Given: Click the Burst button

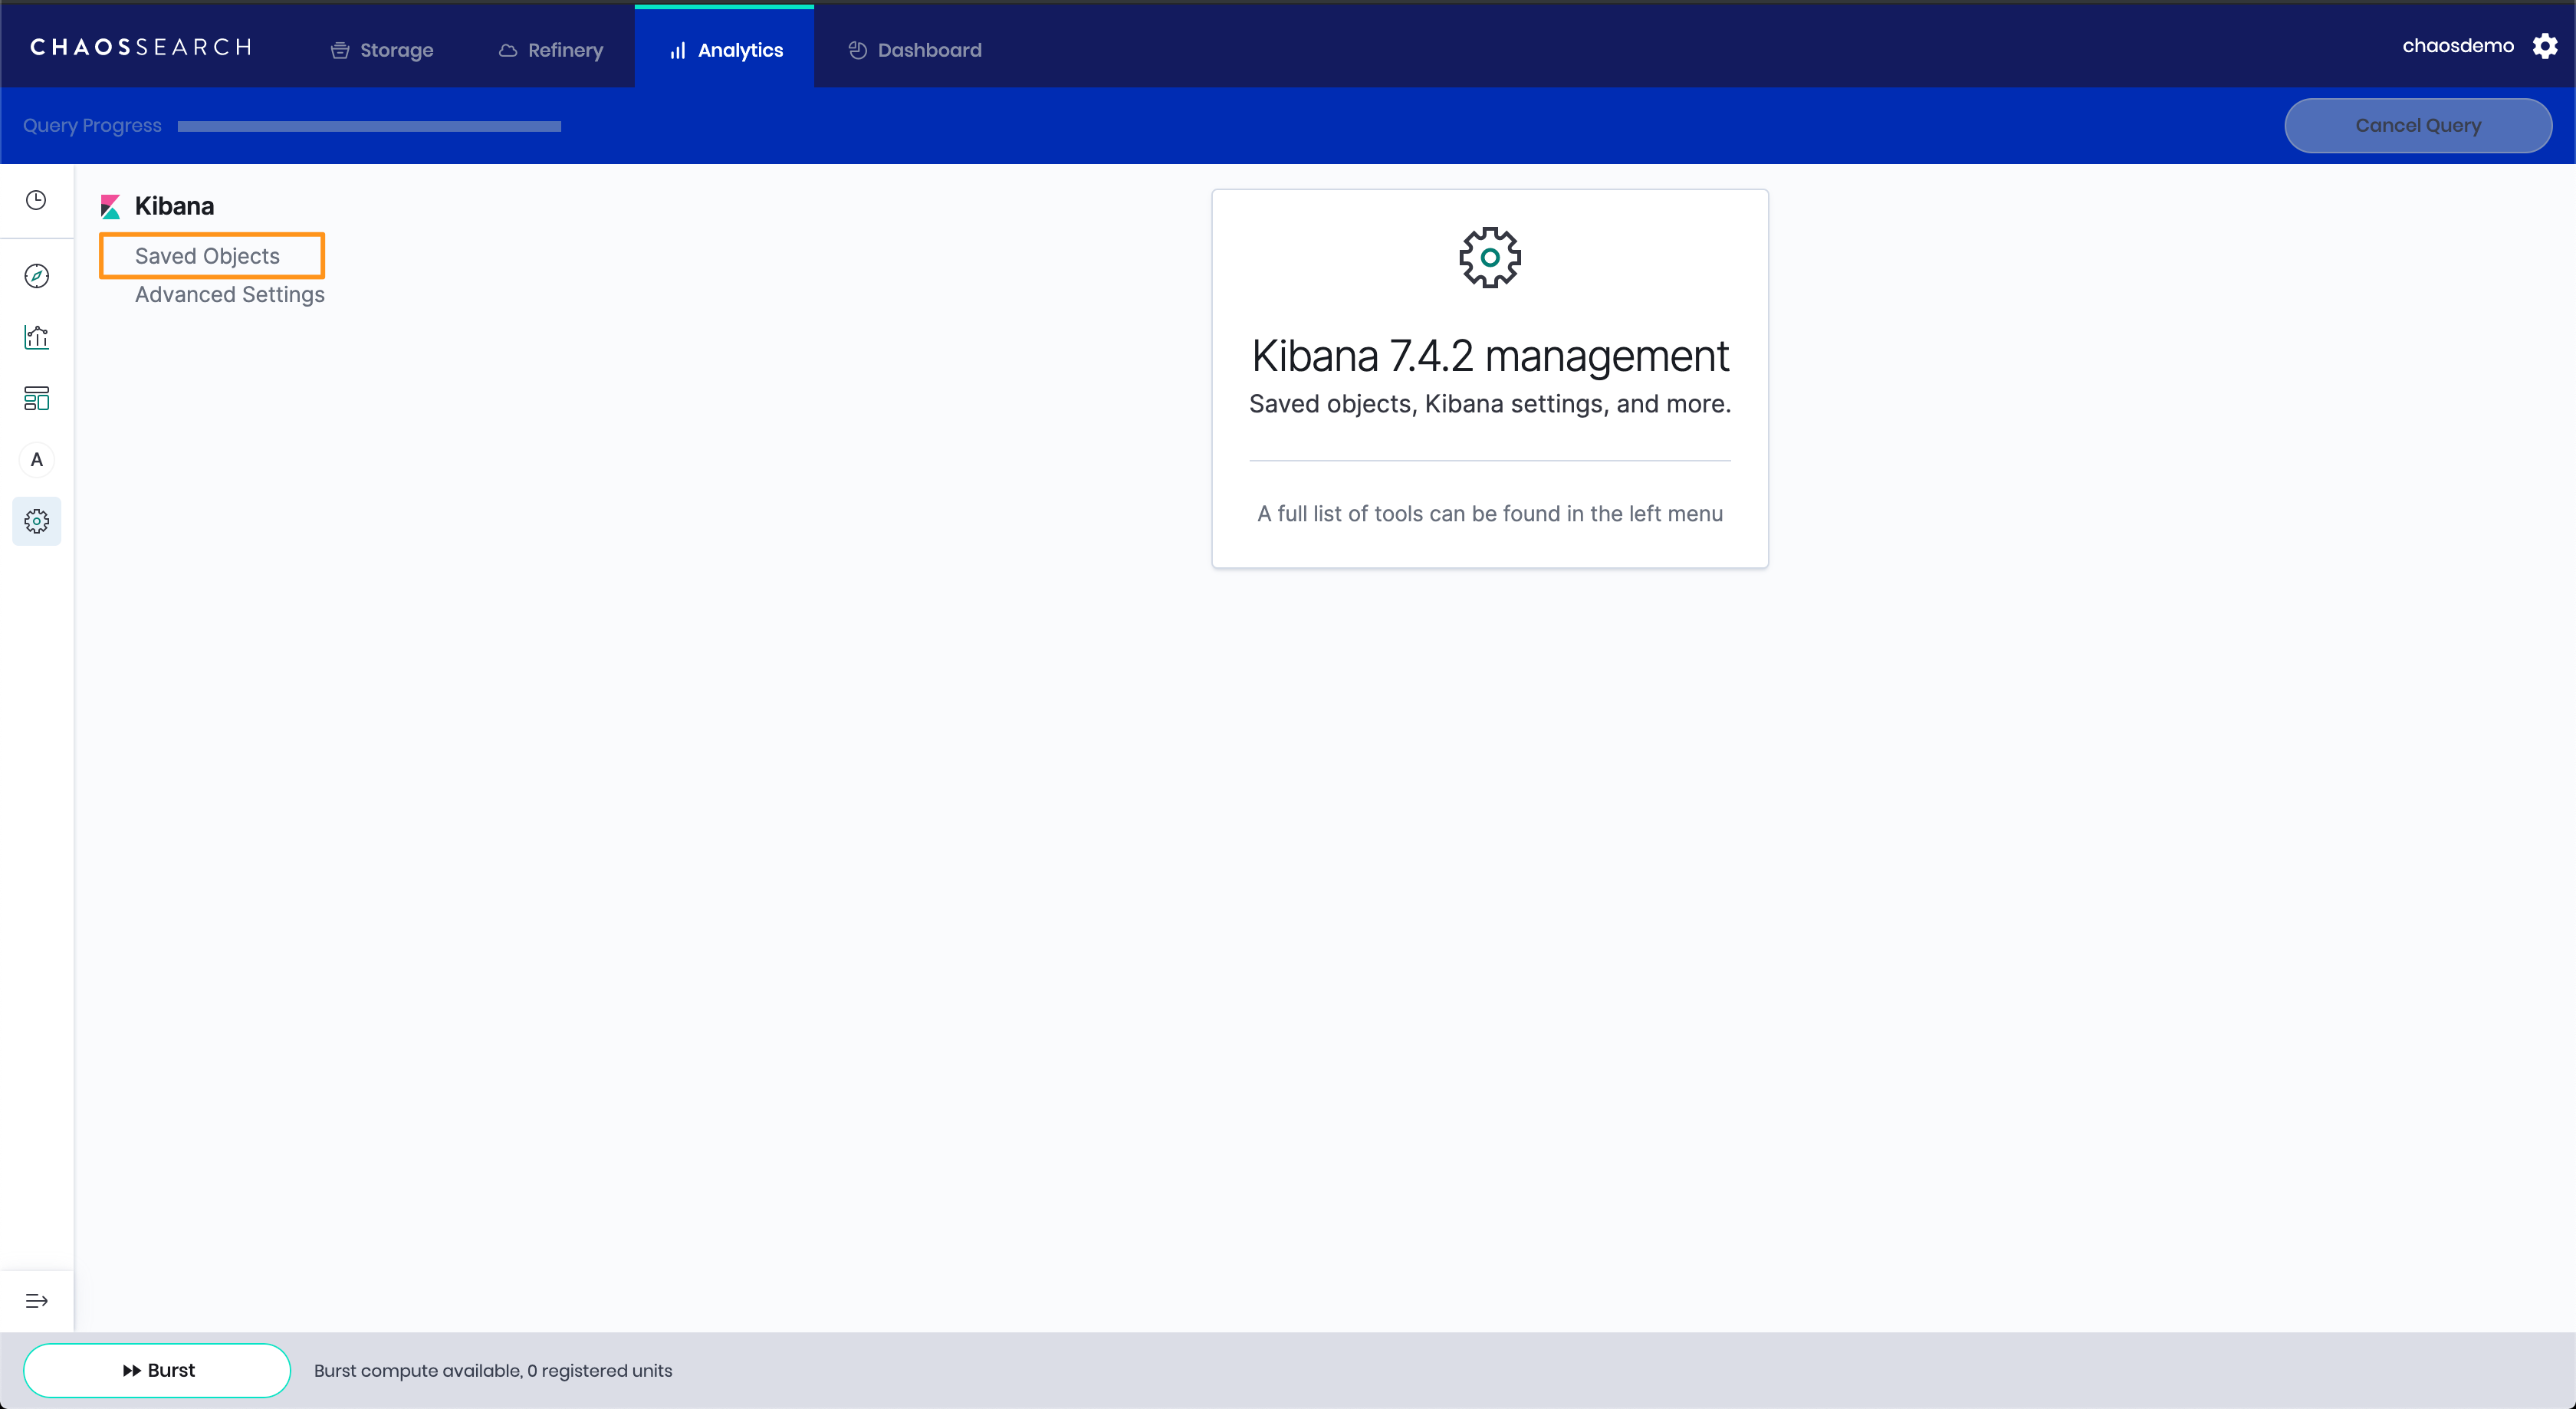Looking at the screenshot, I should tap(157, 1370).
